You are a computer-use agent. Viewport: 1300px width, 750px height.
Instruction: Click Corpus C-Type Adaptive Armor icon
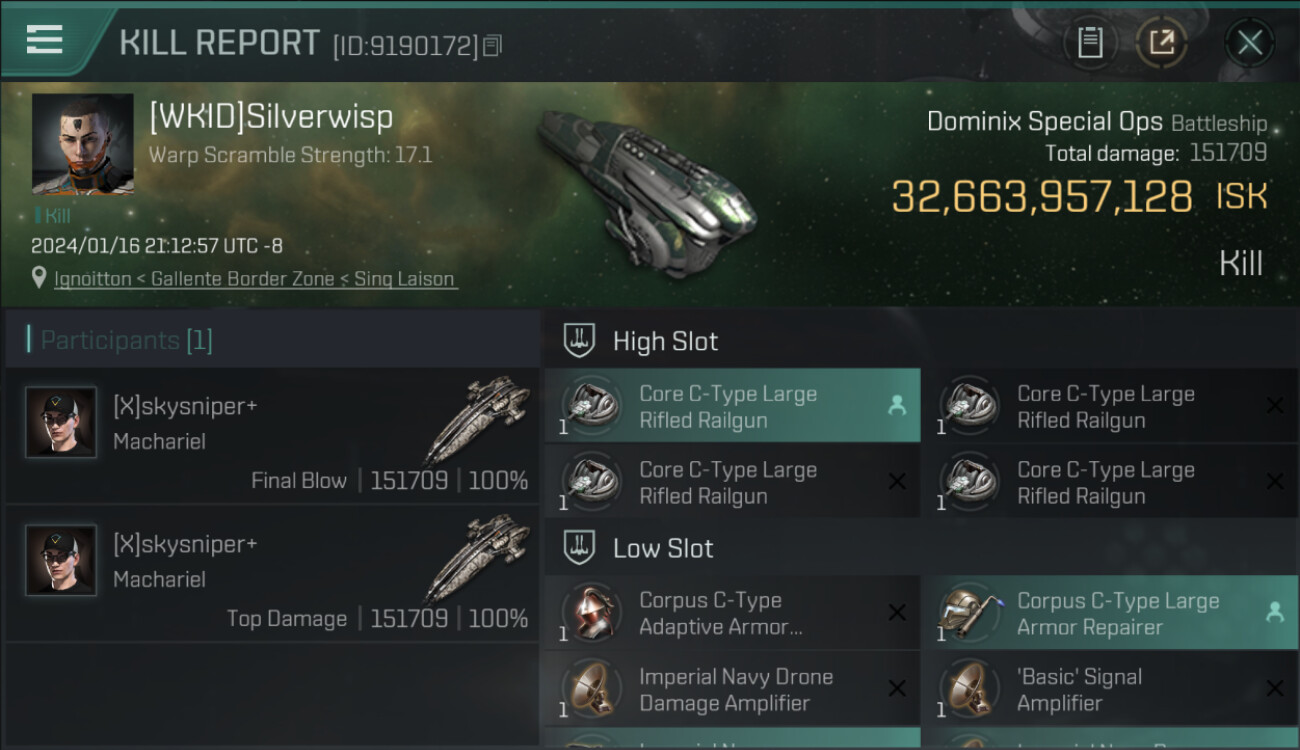point(591,612)
